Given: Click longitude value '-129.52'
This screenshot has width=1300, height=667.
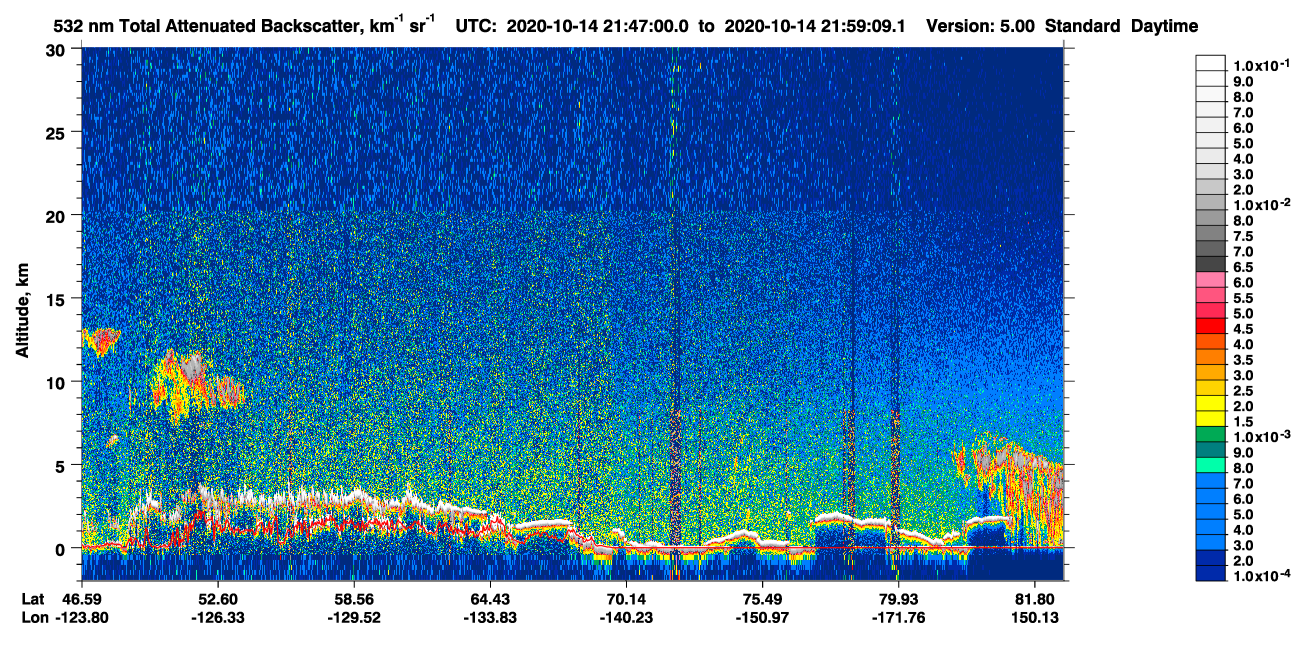Looking at the screenshot, I should click(x=354, y=618).
